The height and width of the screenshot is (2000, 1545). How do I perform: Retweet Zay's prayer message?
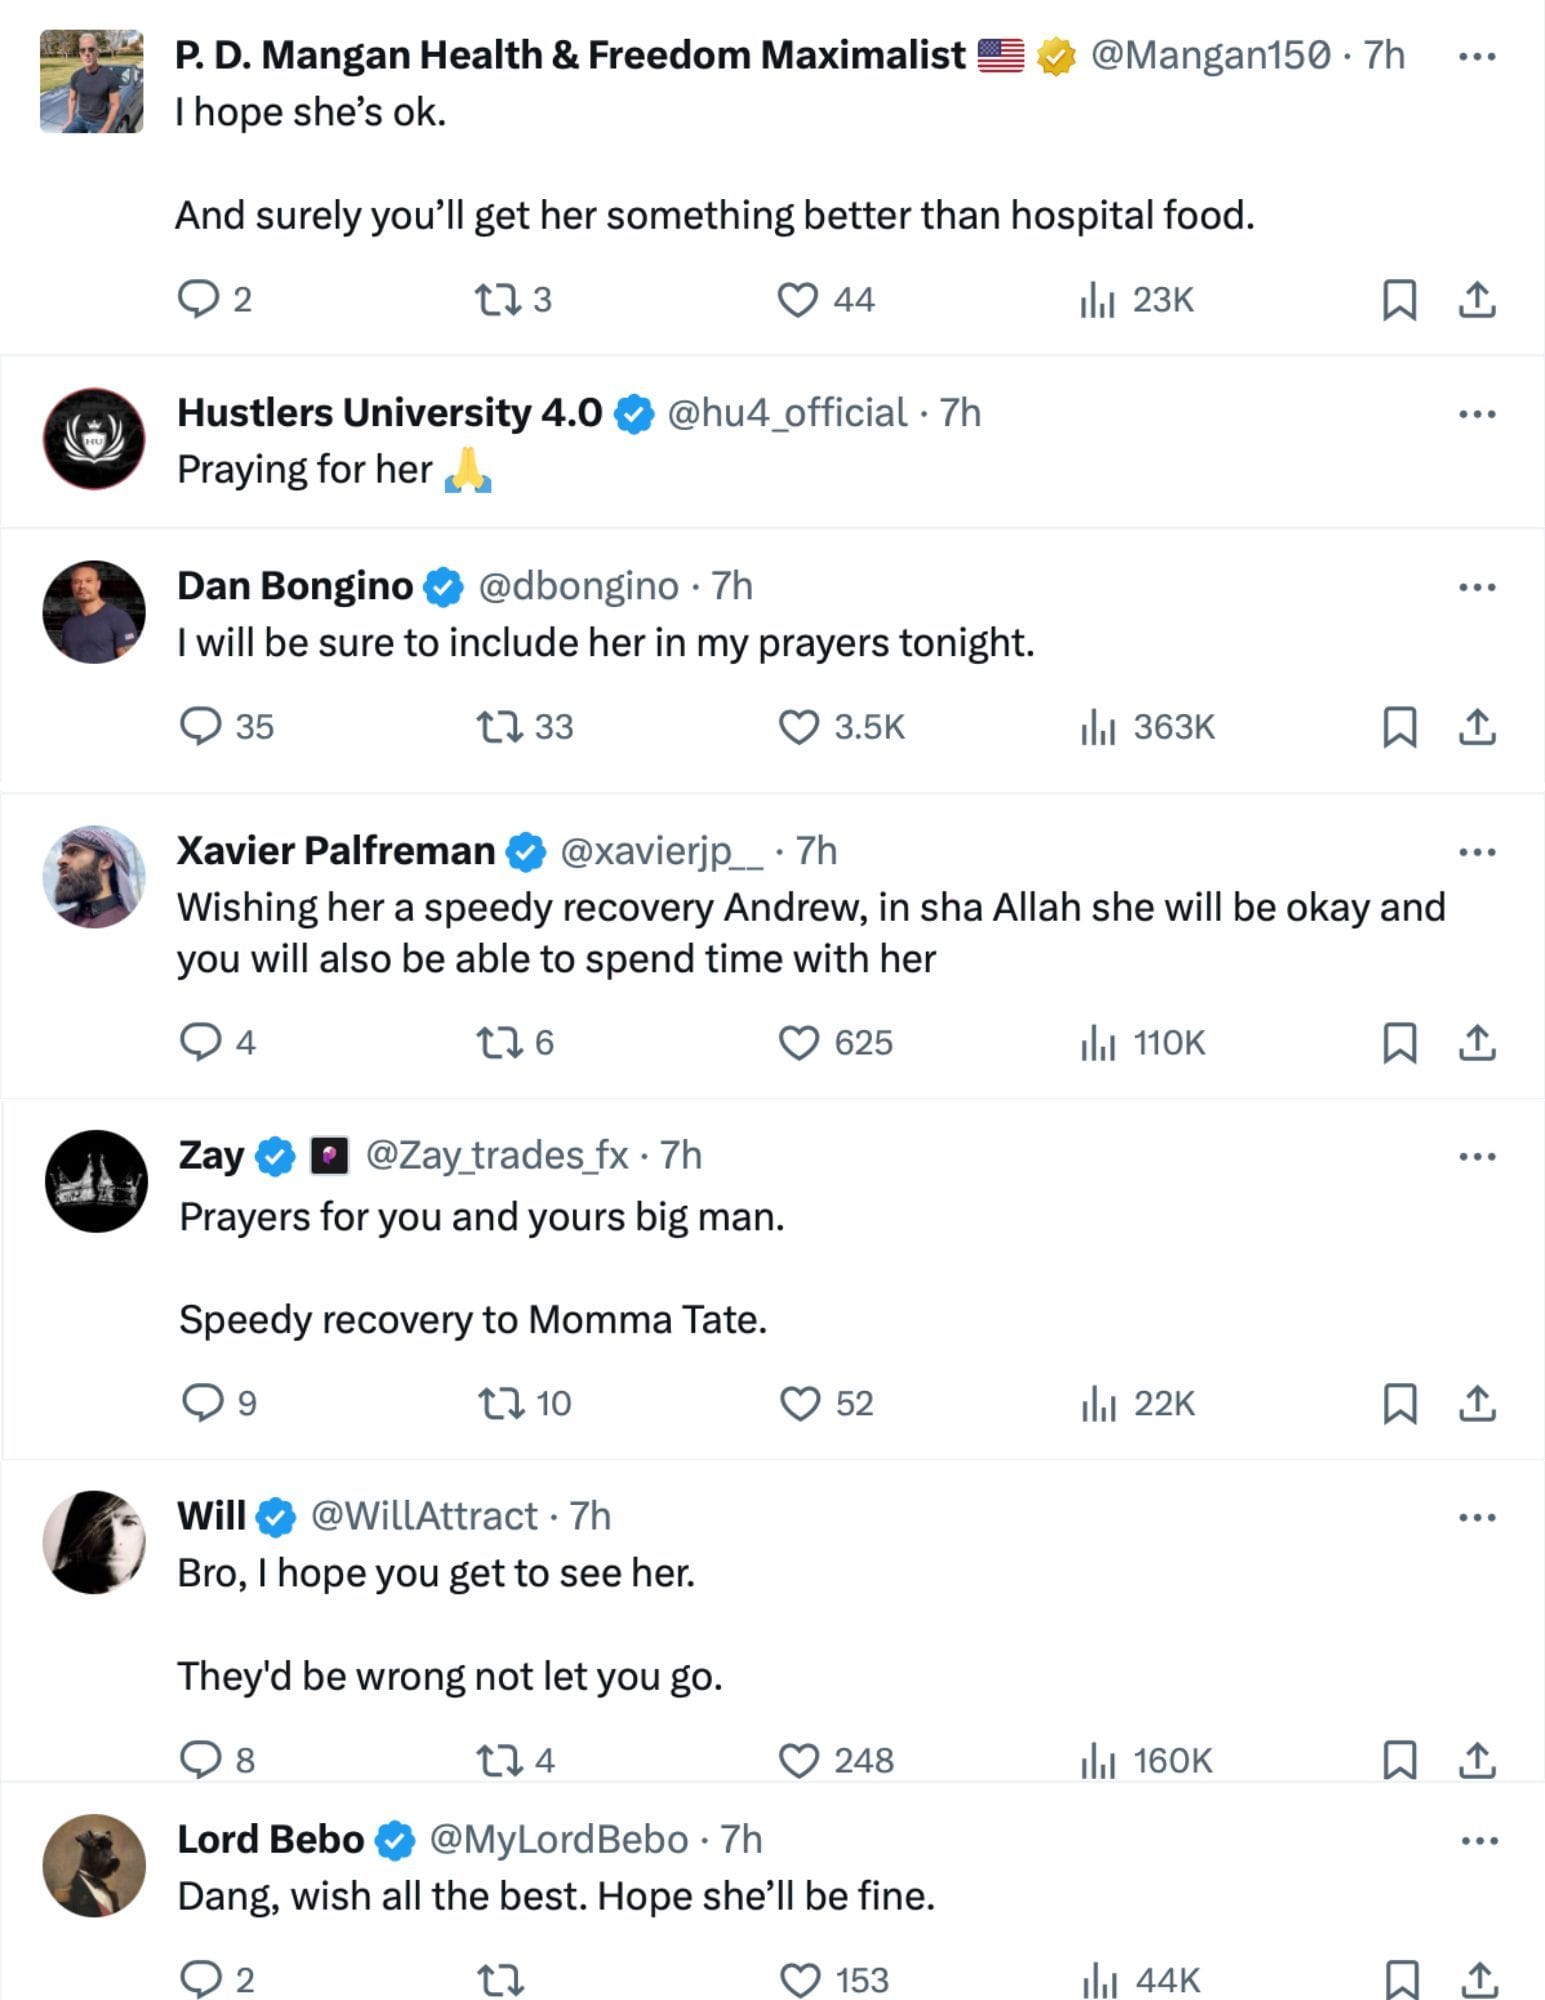505,1403
